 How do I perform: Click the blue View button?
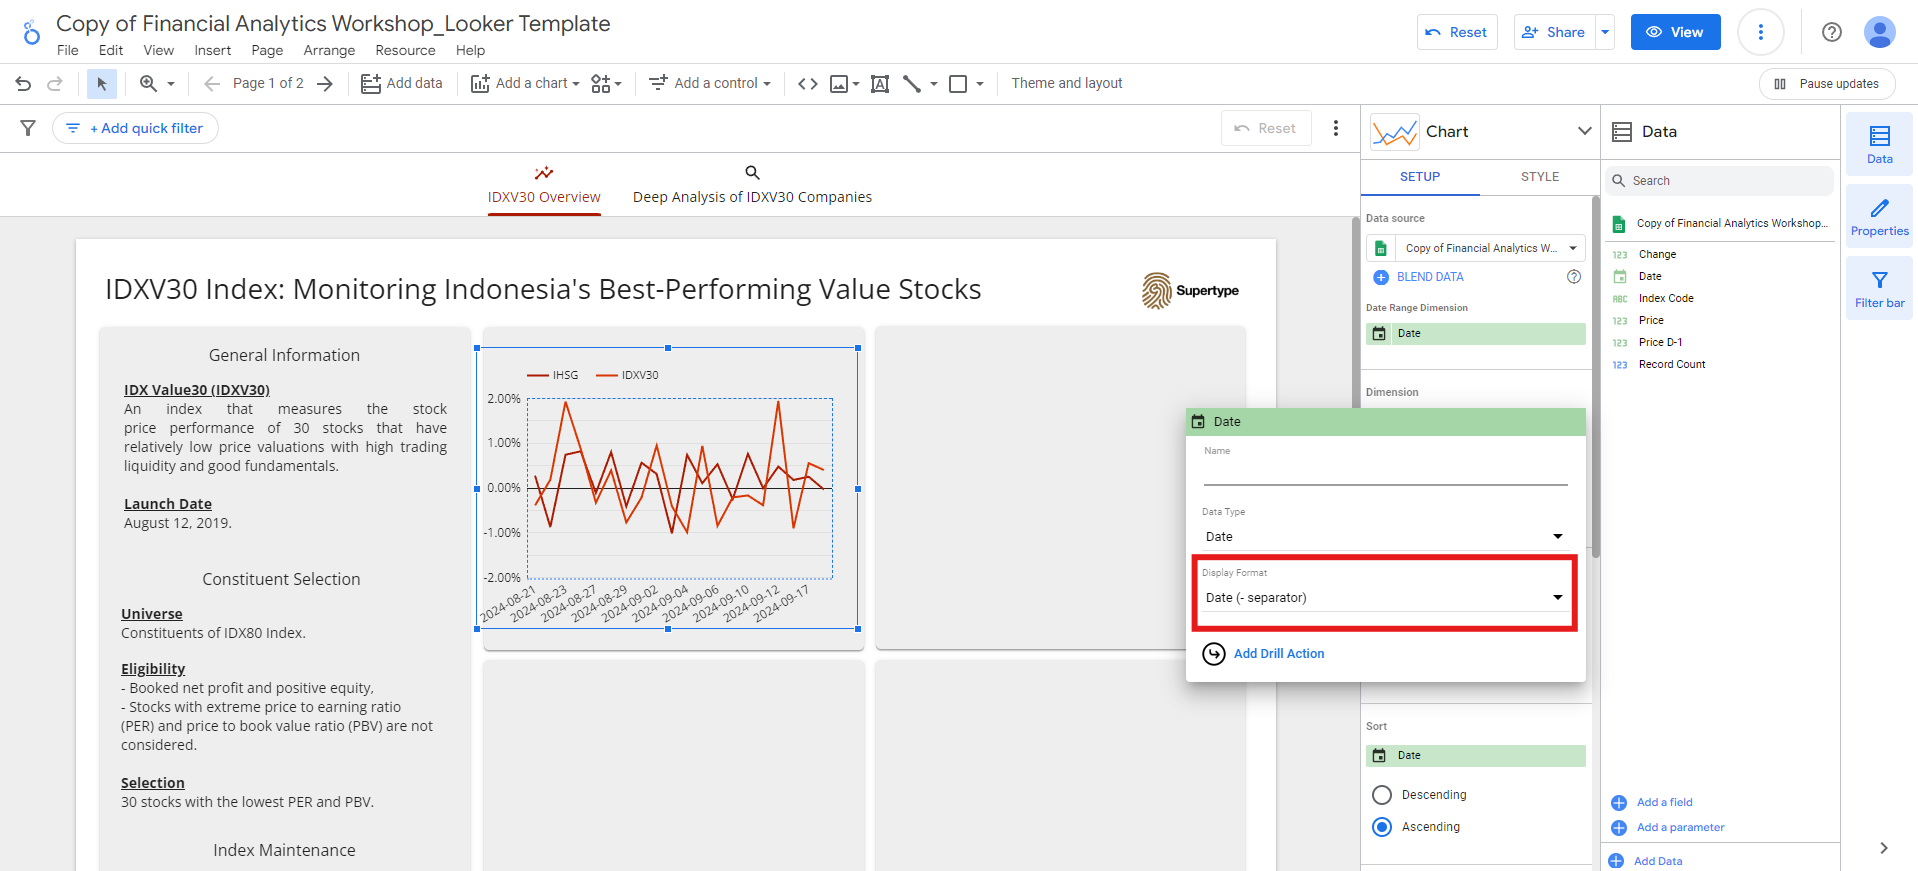coord(1675,32)
